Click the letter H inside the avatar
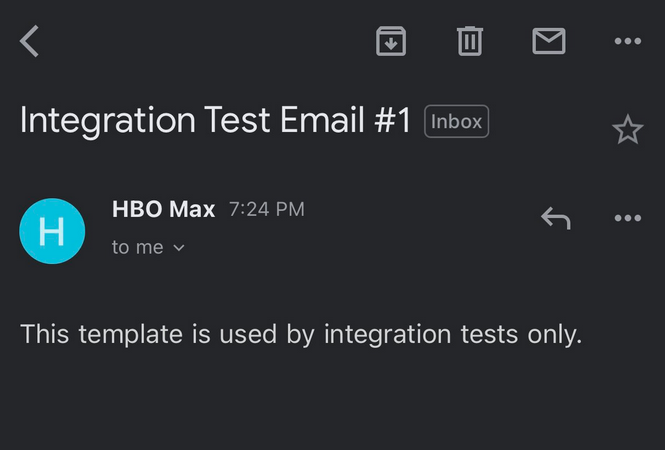 pos(52,231)
